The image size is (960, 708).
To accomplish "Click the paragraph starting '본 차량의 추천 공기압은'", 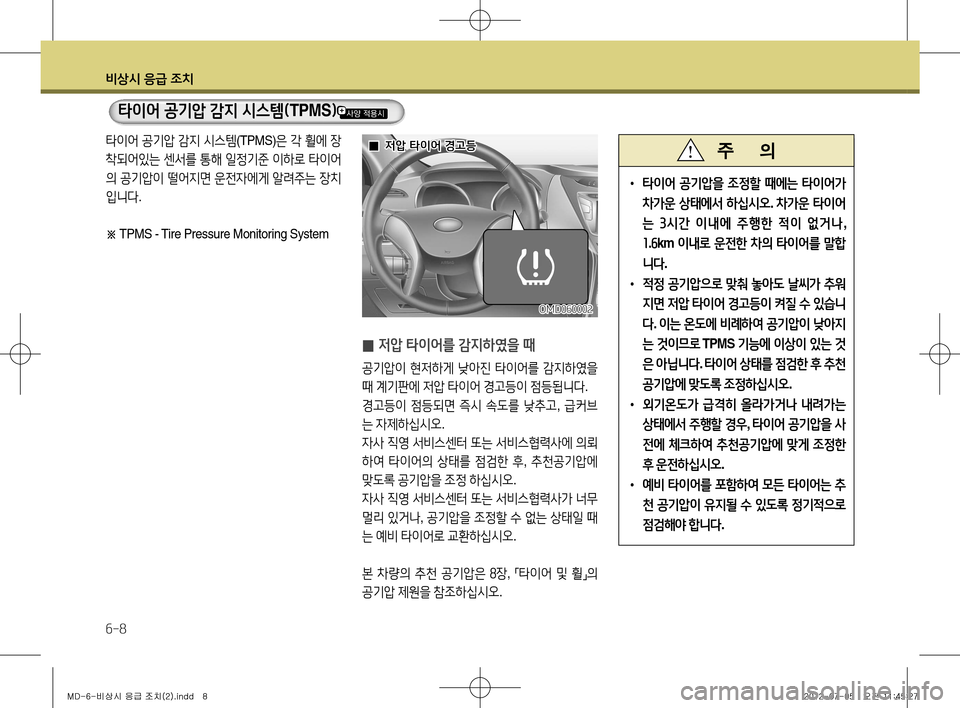I will (479, 583).
